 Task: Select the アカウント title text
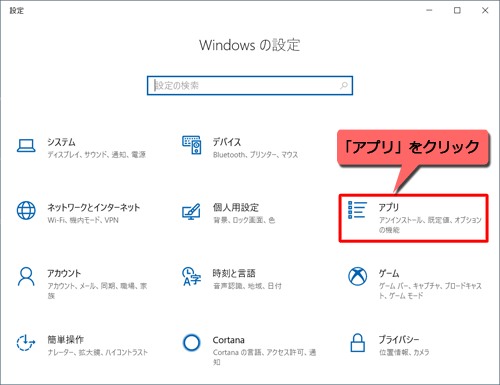click(64, 273)
